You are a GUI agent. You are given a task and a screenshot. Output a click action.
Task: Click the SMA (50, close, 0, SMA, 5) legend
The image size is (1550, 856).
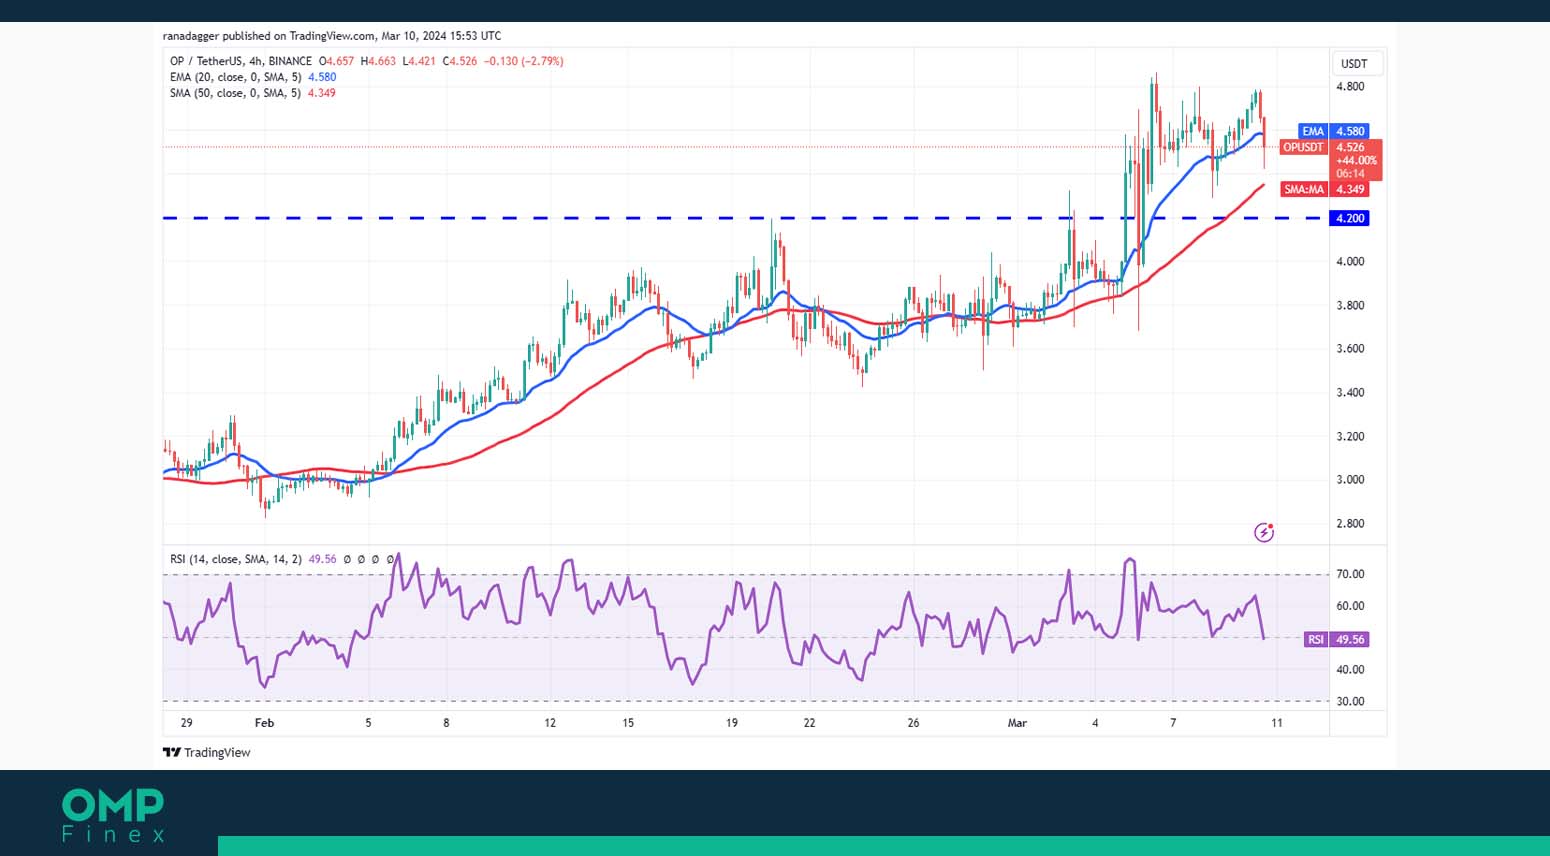(235, 93)
